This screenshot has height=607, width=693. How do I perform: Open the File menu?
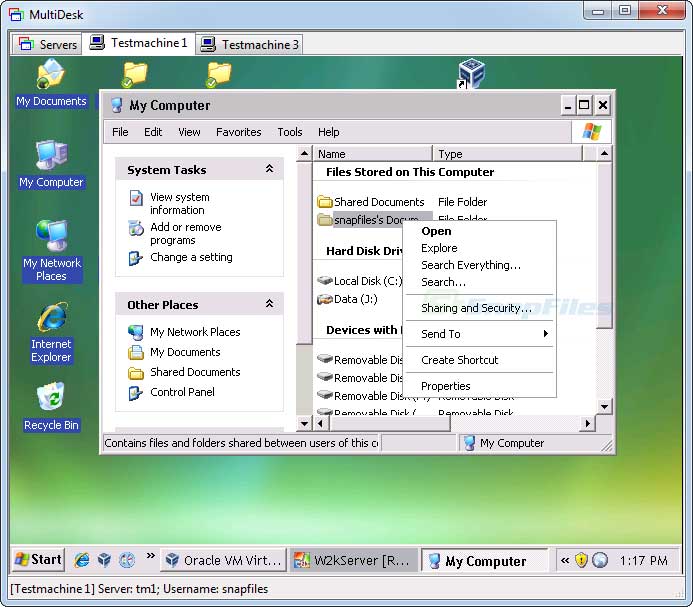120,132
